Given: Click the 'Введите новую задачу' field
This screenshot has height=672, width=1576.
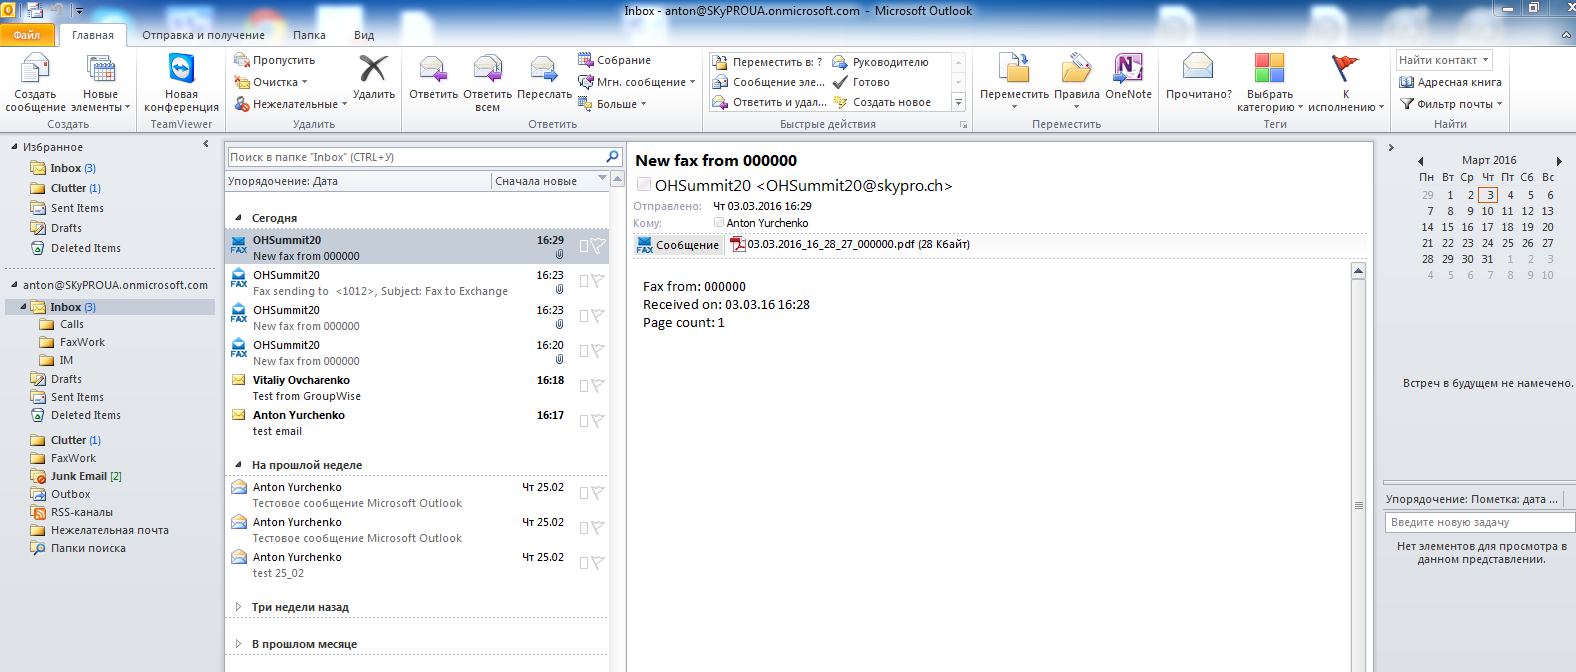Looking at the screenshot, I should click(x=1480, y=522).
